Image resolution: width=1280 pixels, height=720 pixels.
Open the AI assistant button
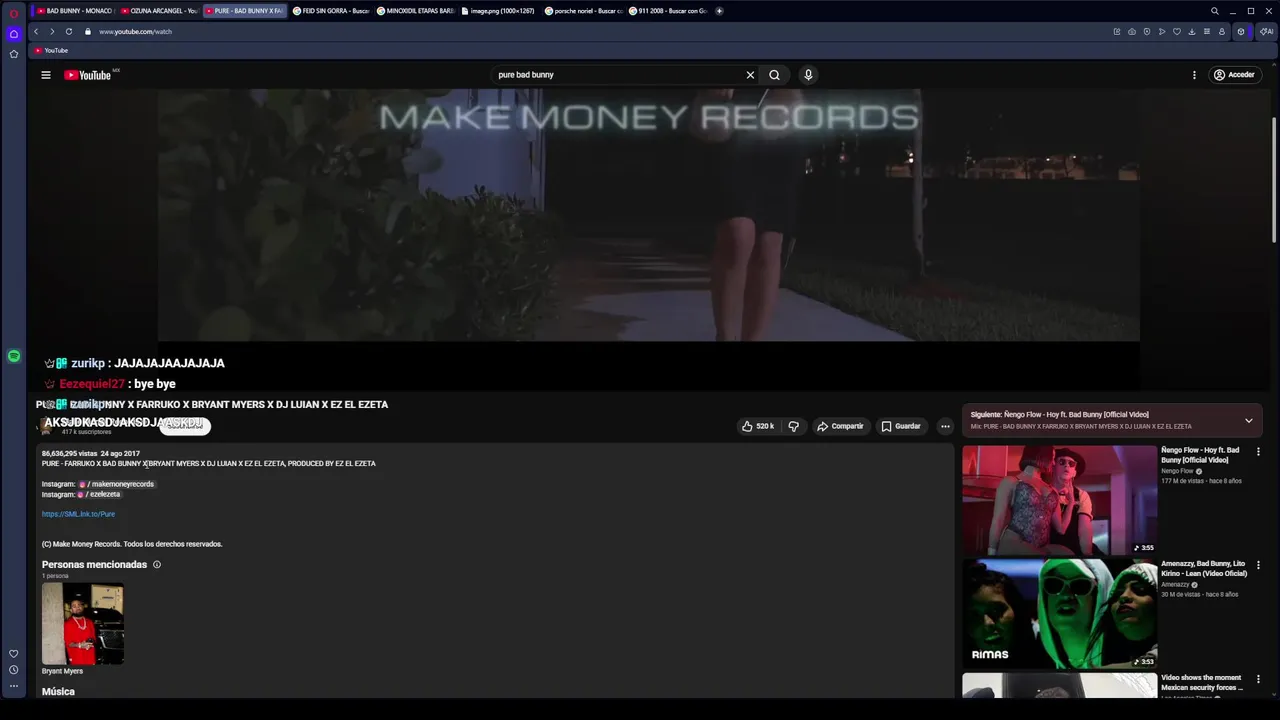[1266, 32]
